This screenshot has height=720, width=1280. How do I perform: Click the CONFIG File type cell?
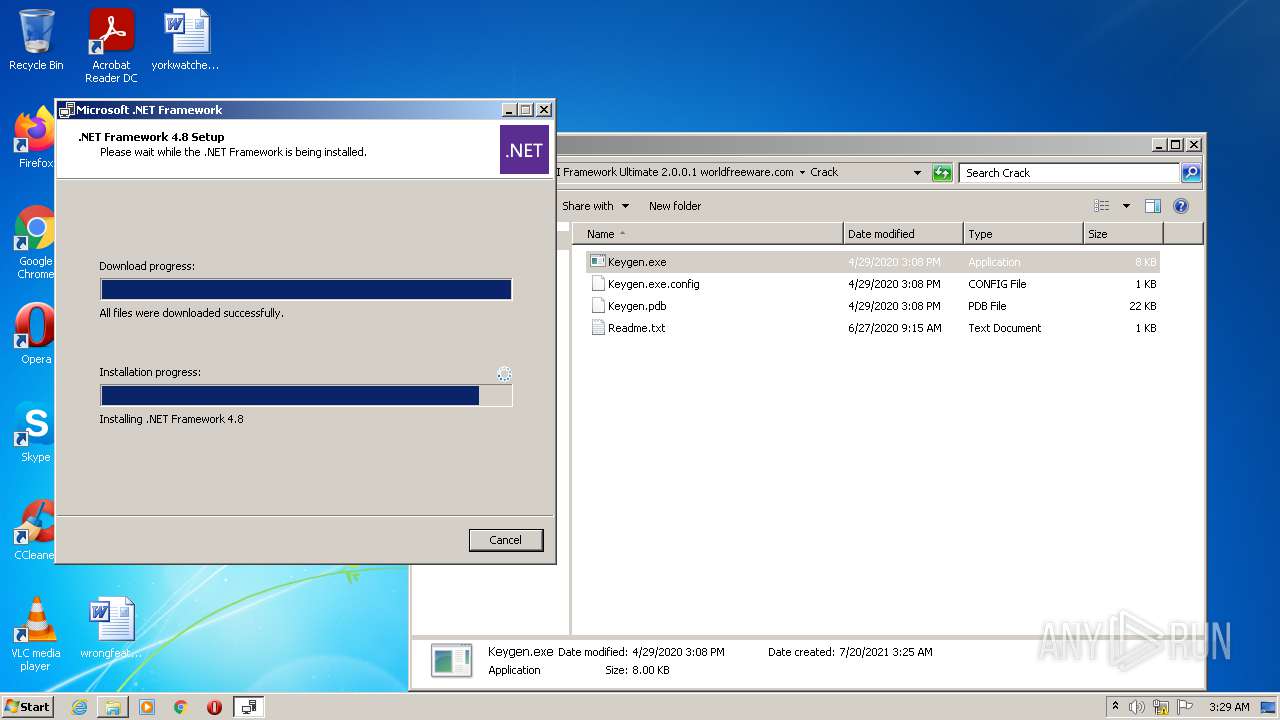pos(997,284)
